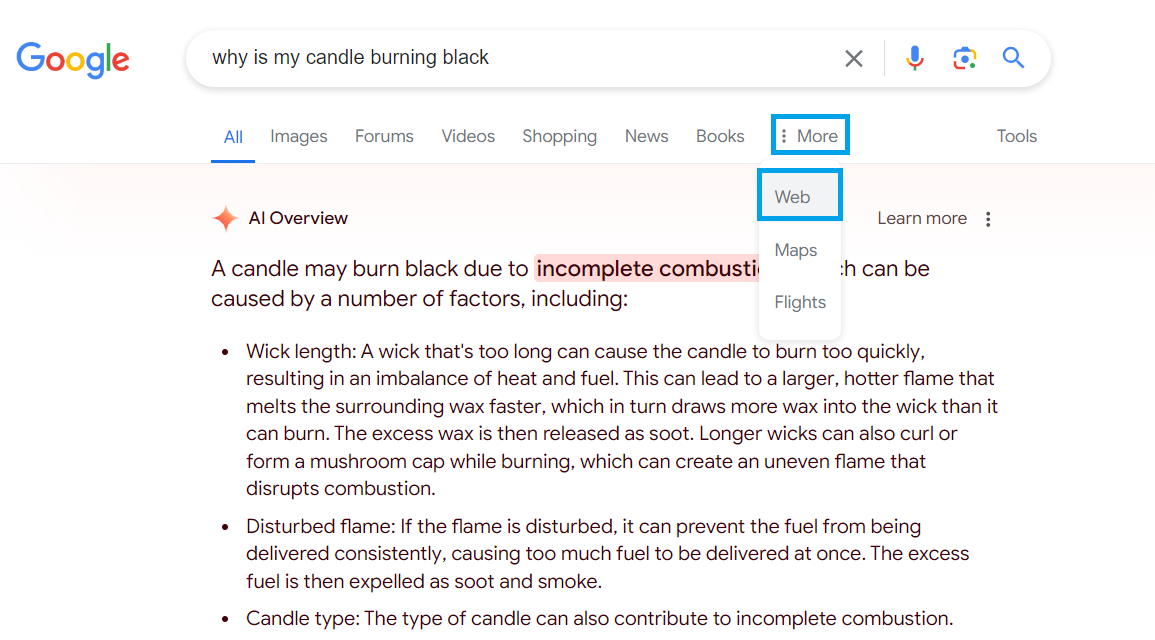The height and width of the screenshot is (640, 1155).
Task: Click the Learn more link
Action: [x=921, y=219]
